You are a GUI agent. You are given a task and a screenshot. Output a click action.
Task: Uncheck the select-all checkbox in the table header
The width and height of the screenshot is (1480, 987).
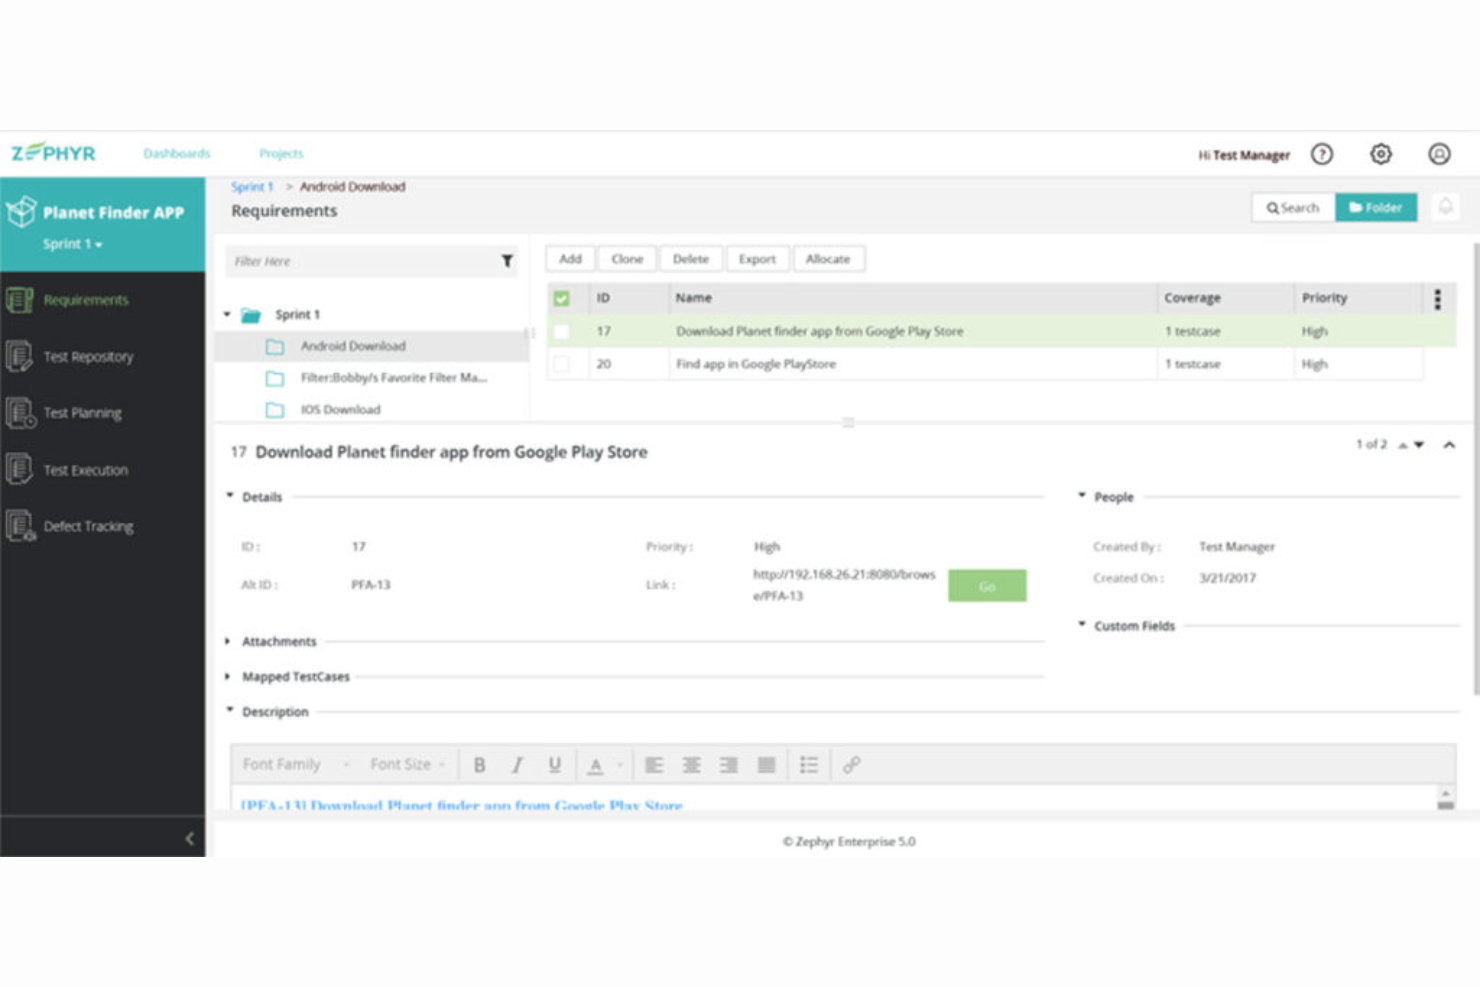(564, 297)
